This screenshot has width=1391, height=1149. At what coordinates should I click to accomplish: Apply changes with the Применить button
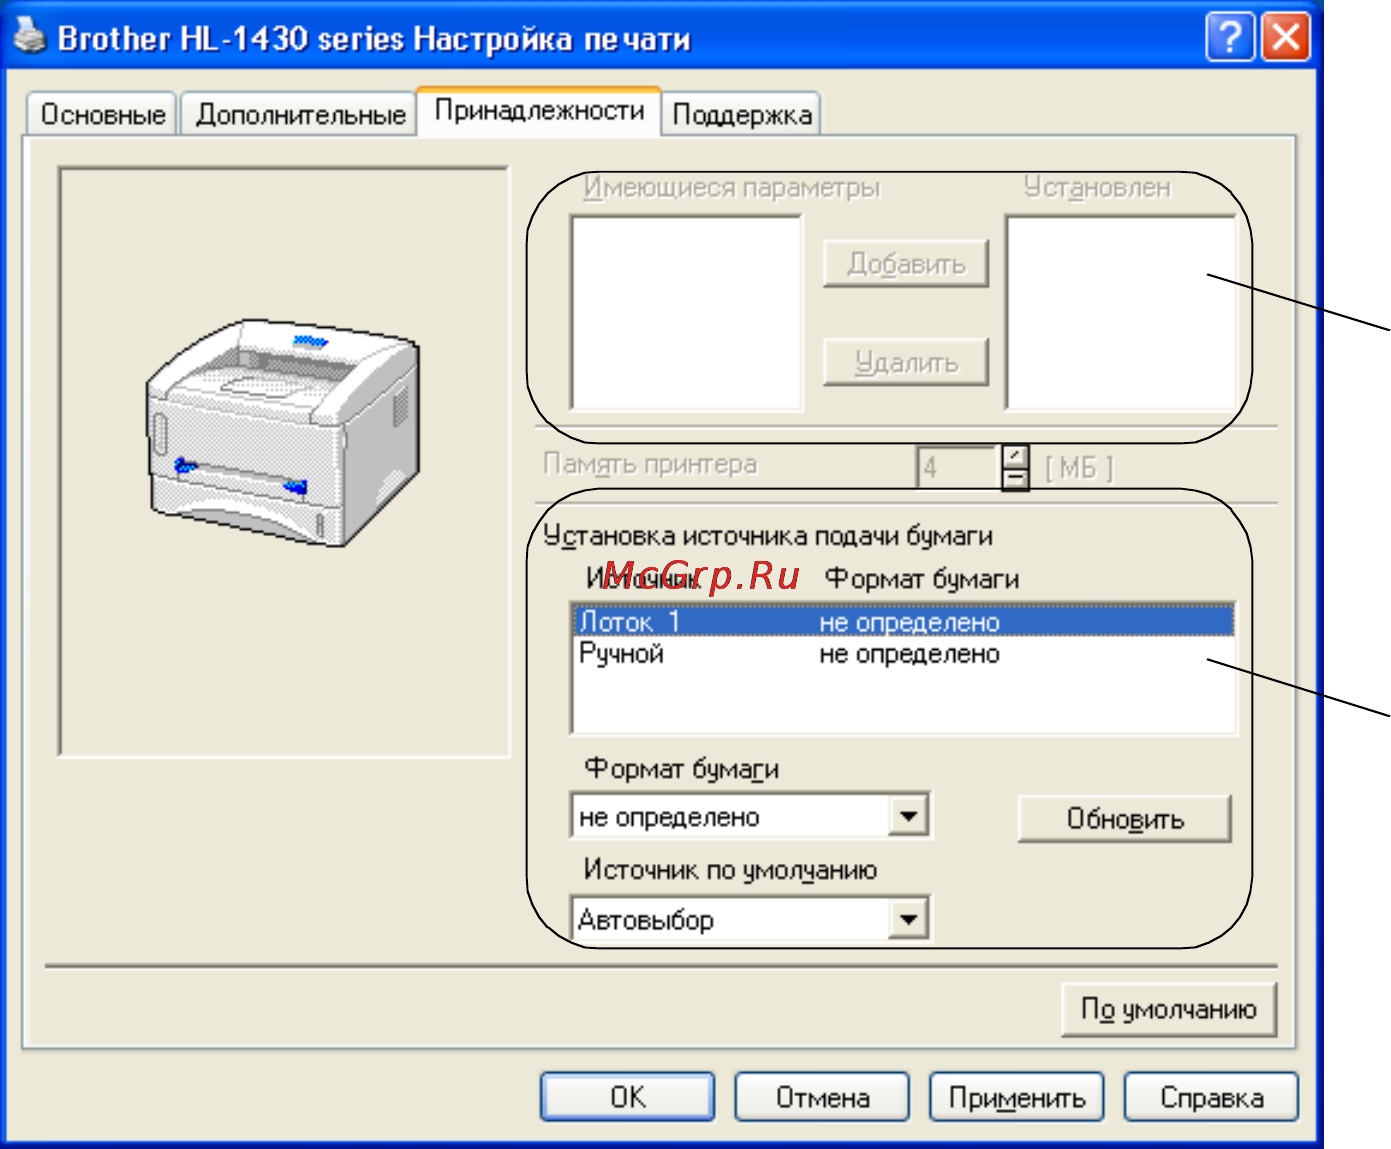(x=1017, y=1097)
